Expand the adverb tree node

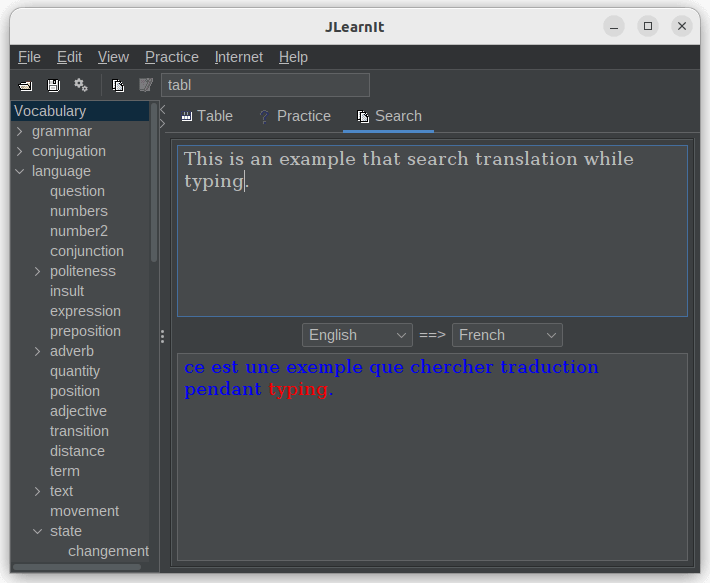tap(38, 352)
